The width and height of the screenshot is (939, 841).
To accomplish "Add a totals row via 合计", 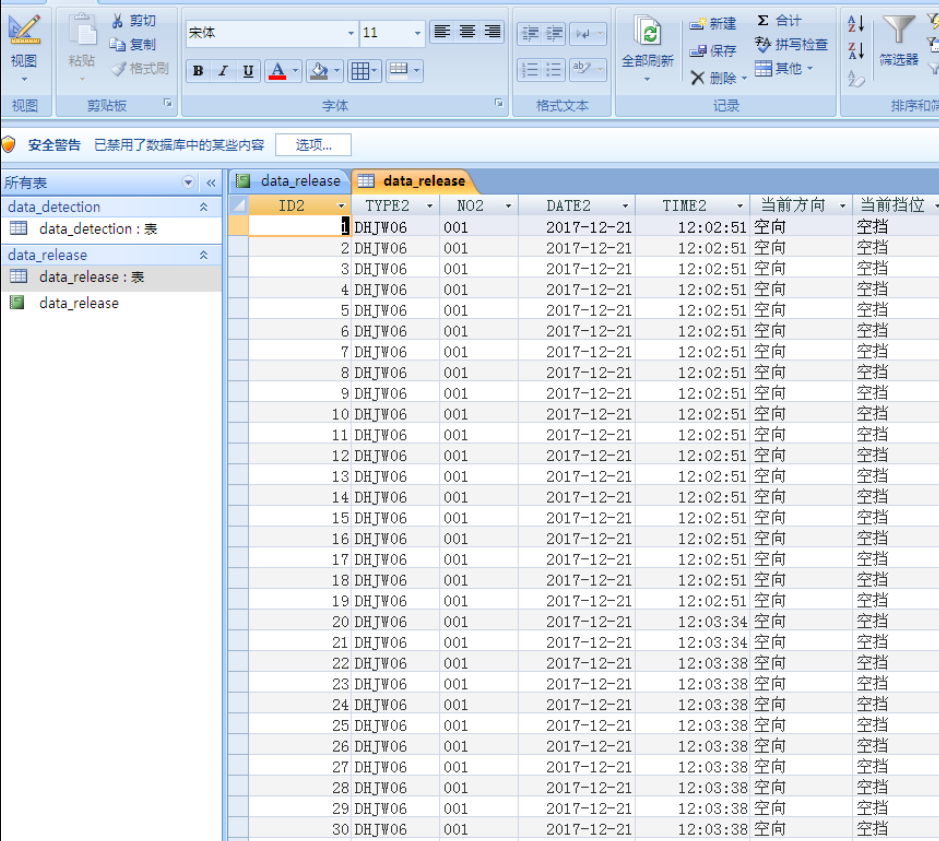I will point(779,20).
